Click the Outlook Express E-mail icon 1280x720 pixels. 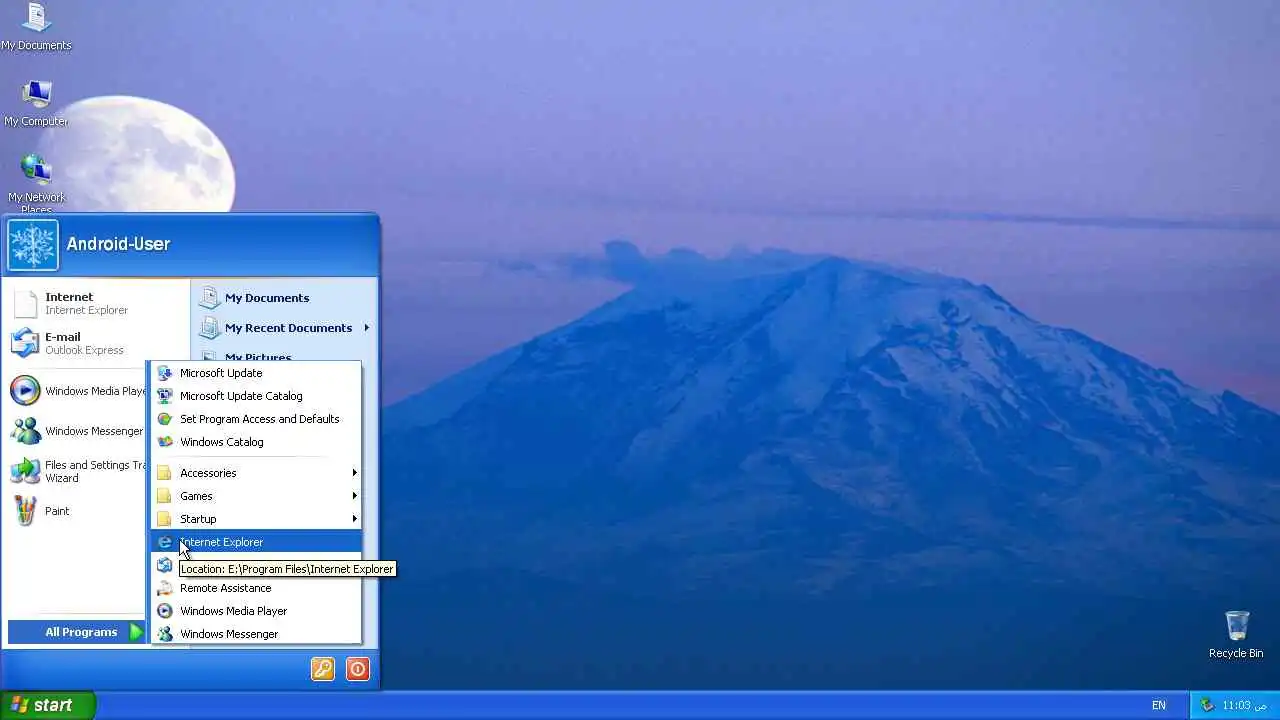coord(25,343)
